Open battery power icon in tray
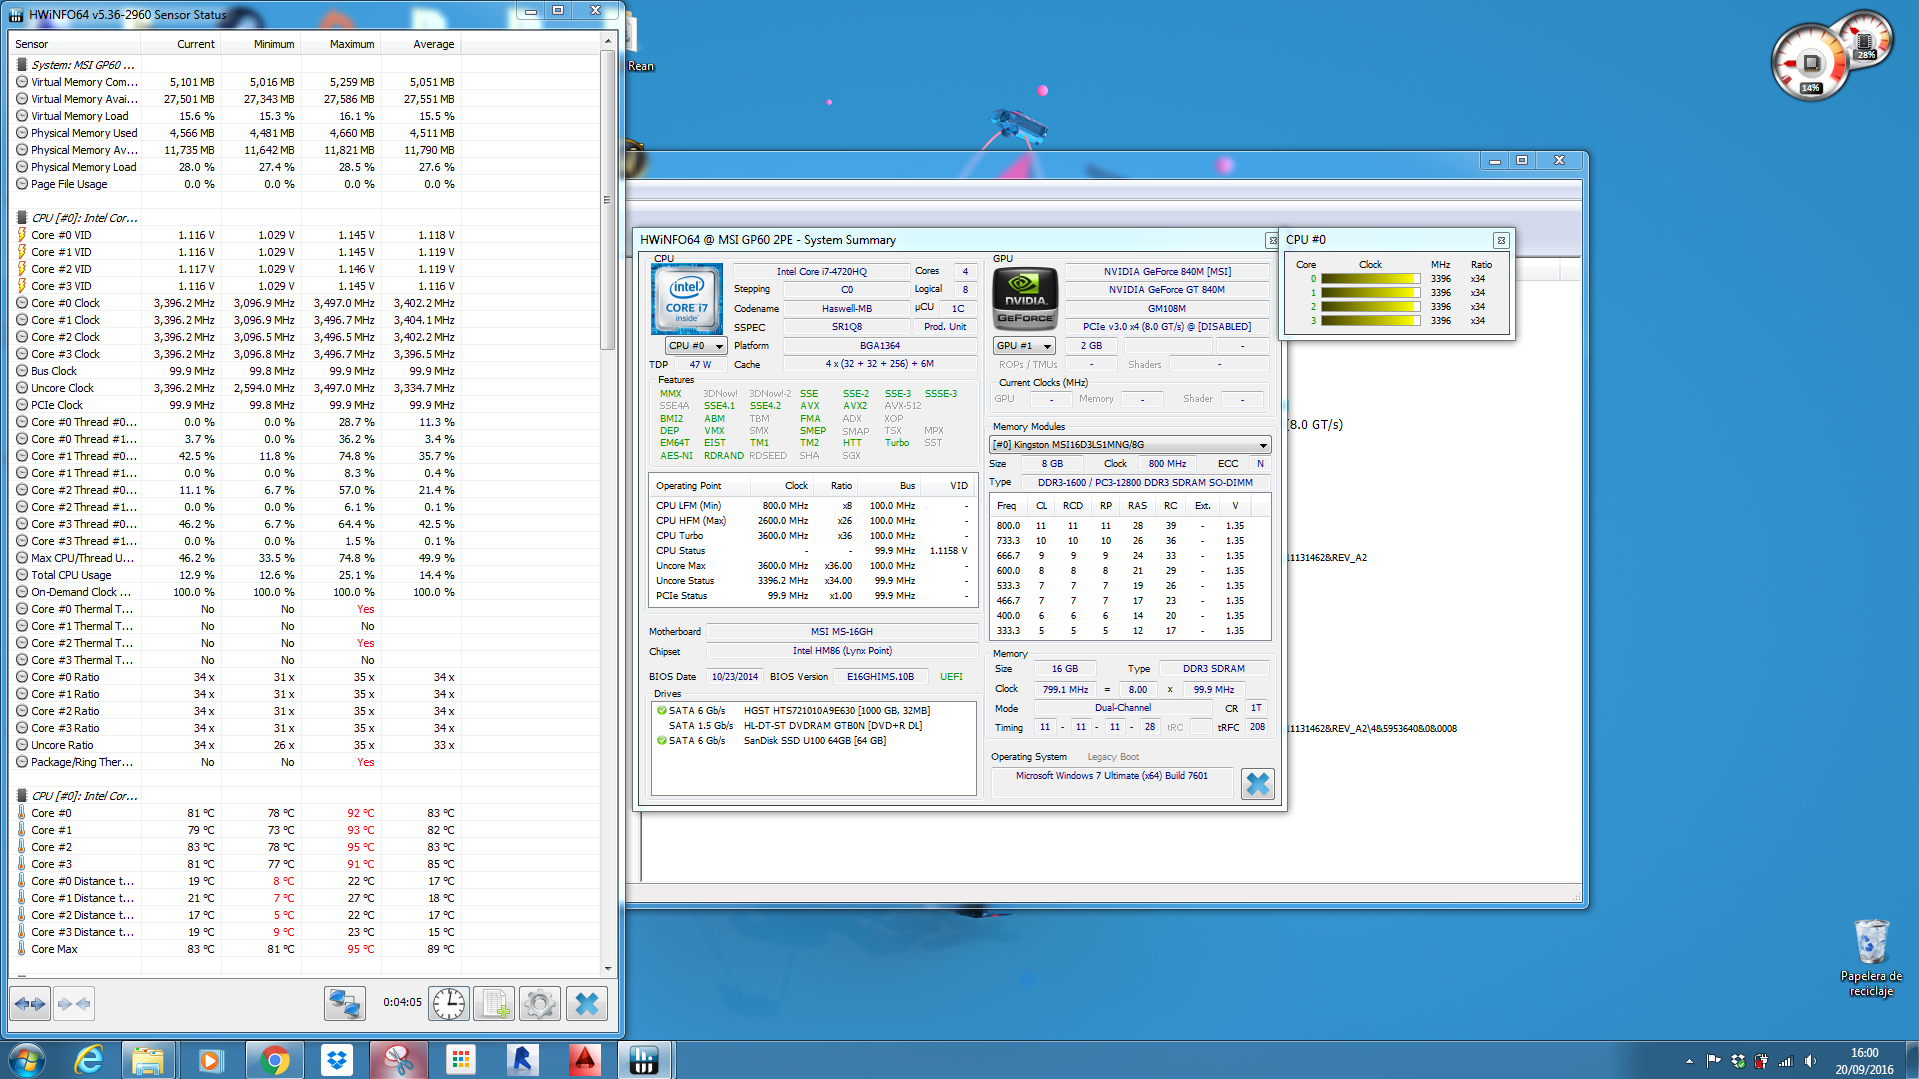 (1761, 1061)
